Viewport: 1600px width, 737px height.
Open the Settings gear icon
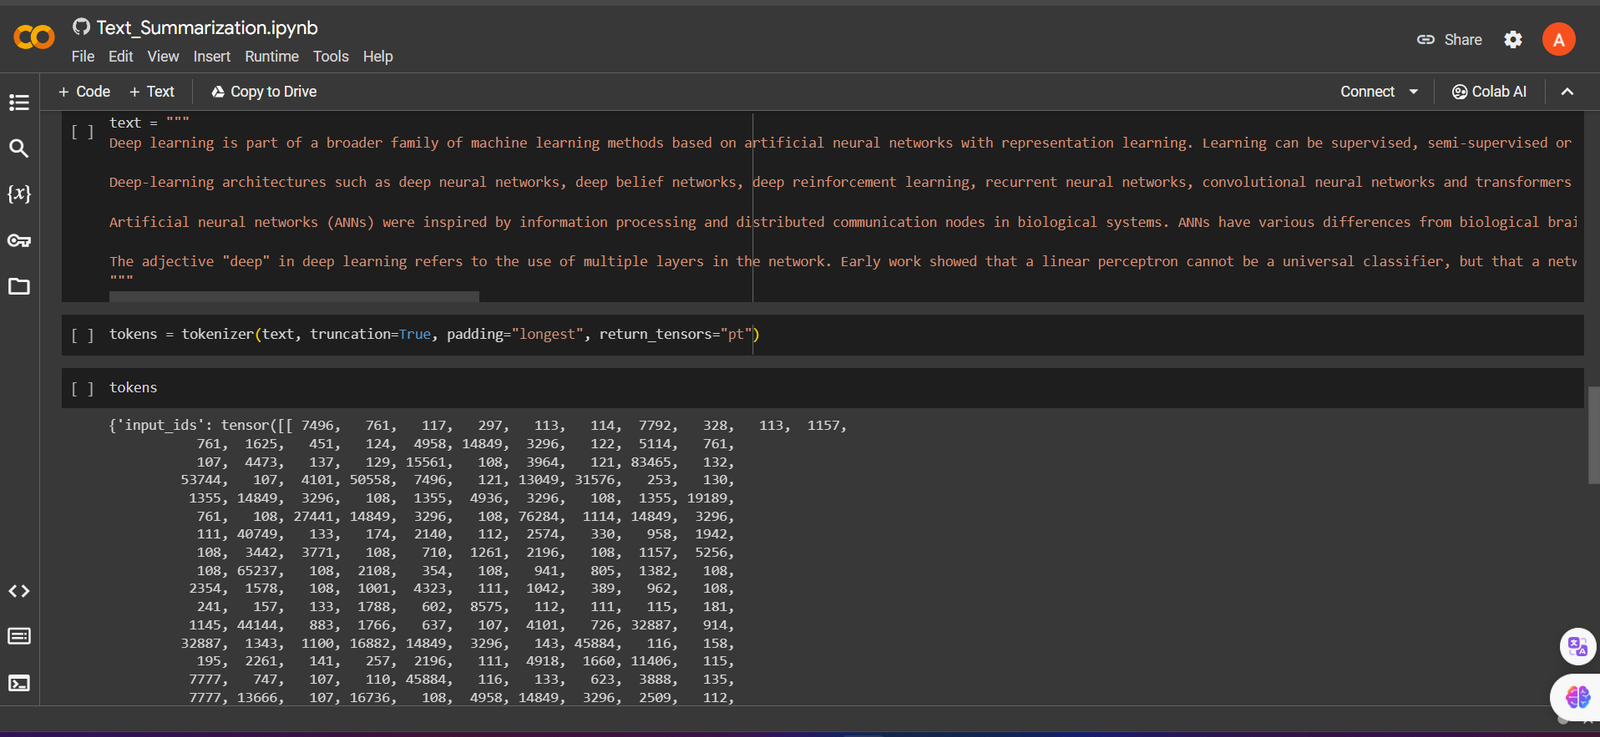coord(1513,39)
